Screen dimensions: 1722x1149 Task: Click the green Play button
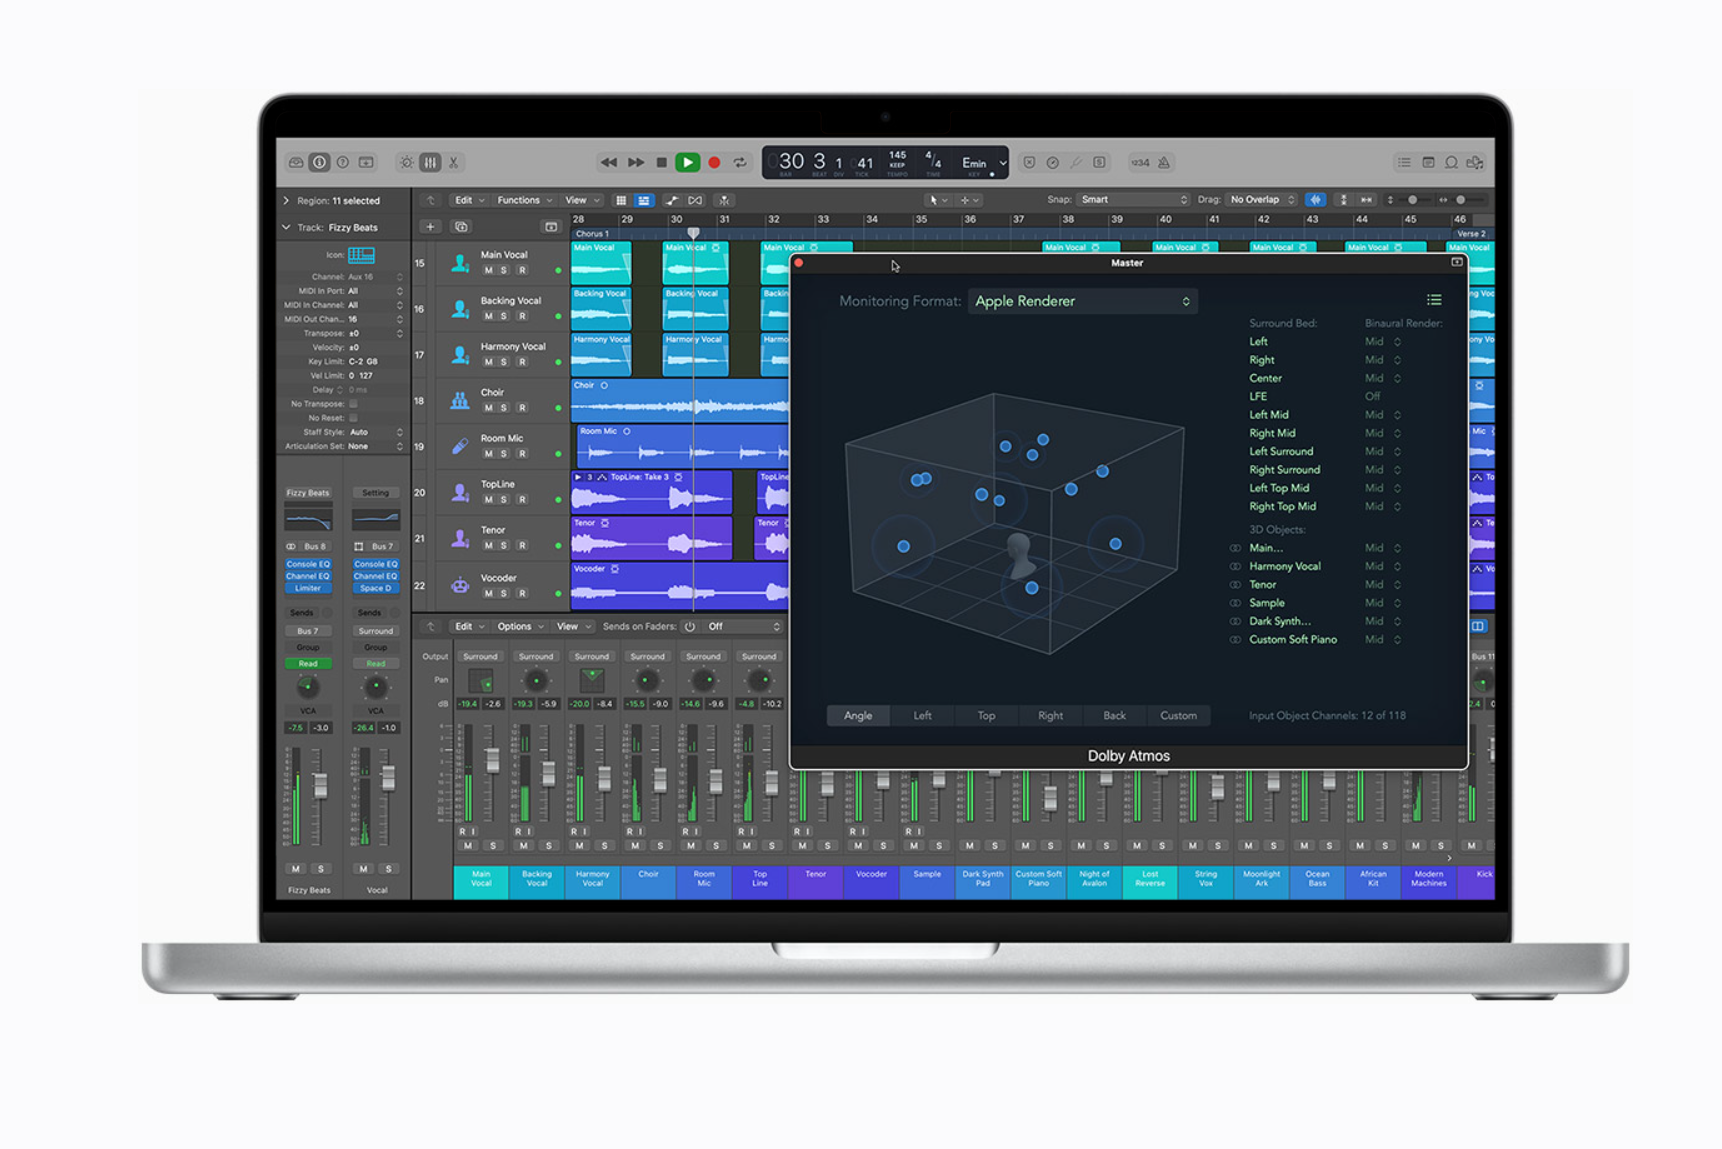click(687, 162)
